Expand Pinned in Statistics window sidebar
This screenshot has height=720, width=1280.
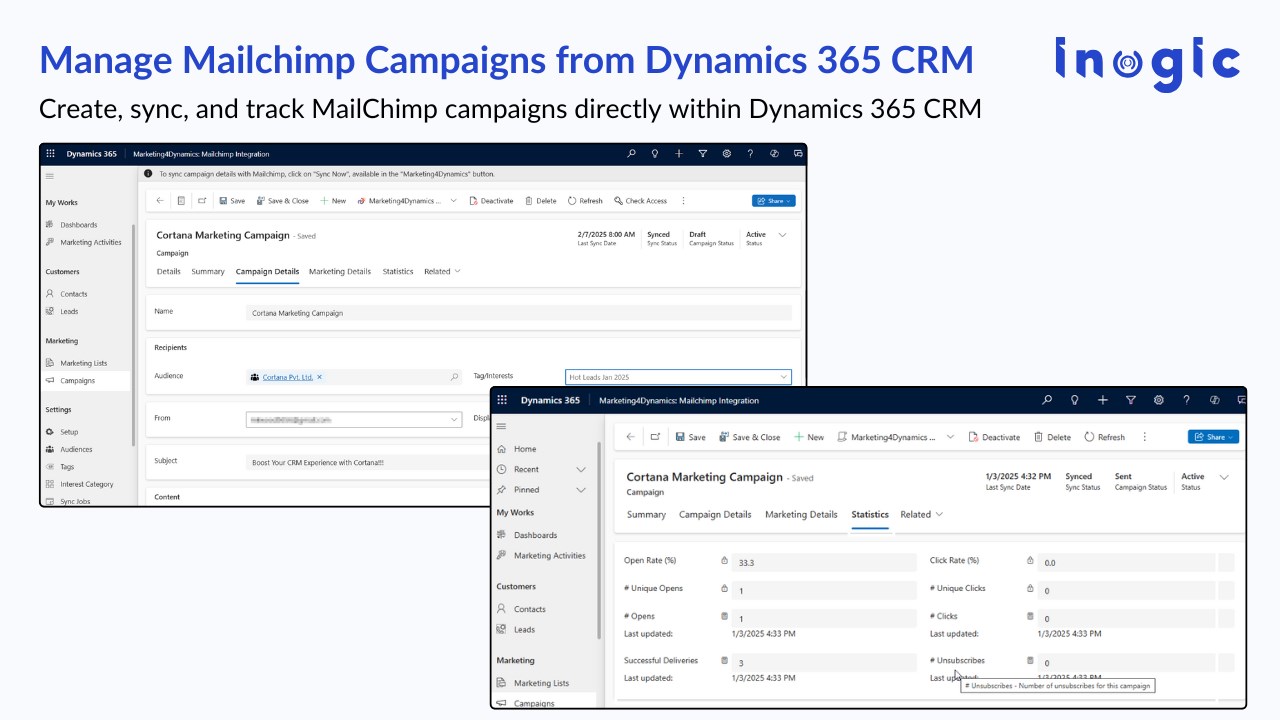pos(541,490)
